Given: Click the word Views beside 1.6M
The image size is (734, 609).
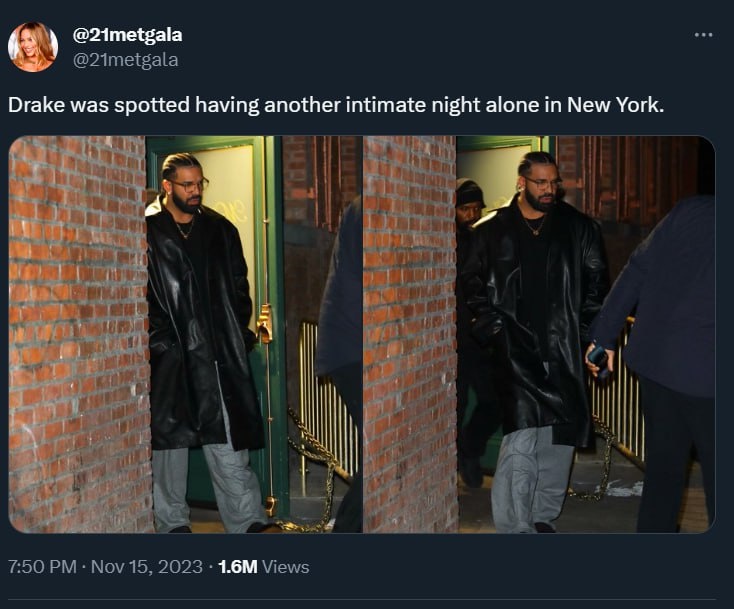Looking at the screenshot, I should point(286,567).
